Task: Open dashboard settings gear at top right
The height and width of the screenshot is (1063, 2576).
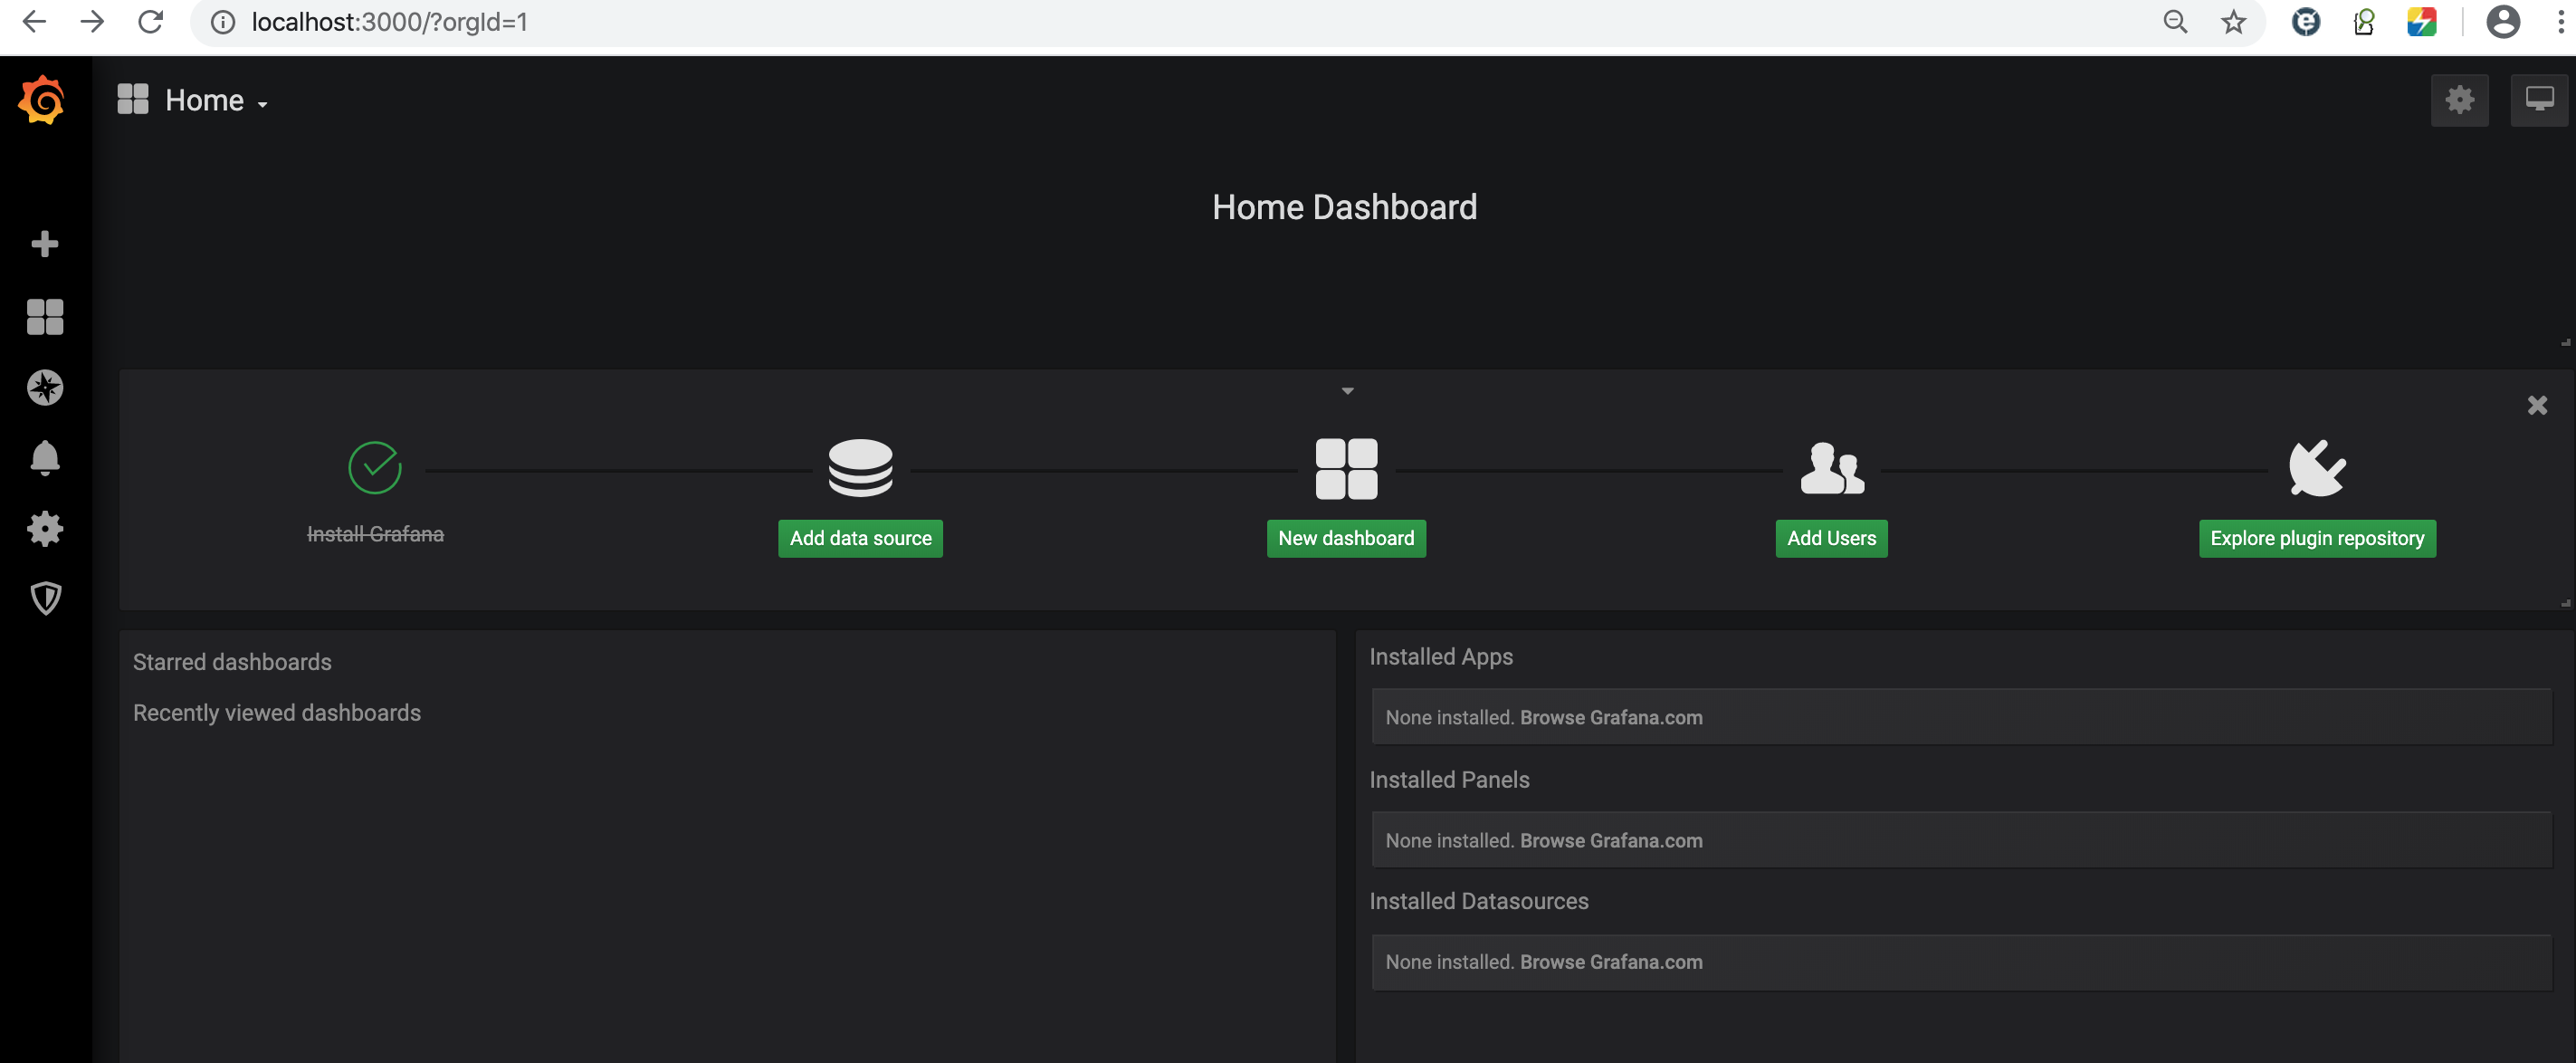Action: point(2459,99)
